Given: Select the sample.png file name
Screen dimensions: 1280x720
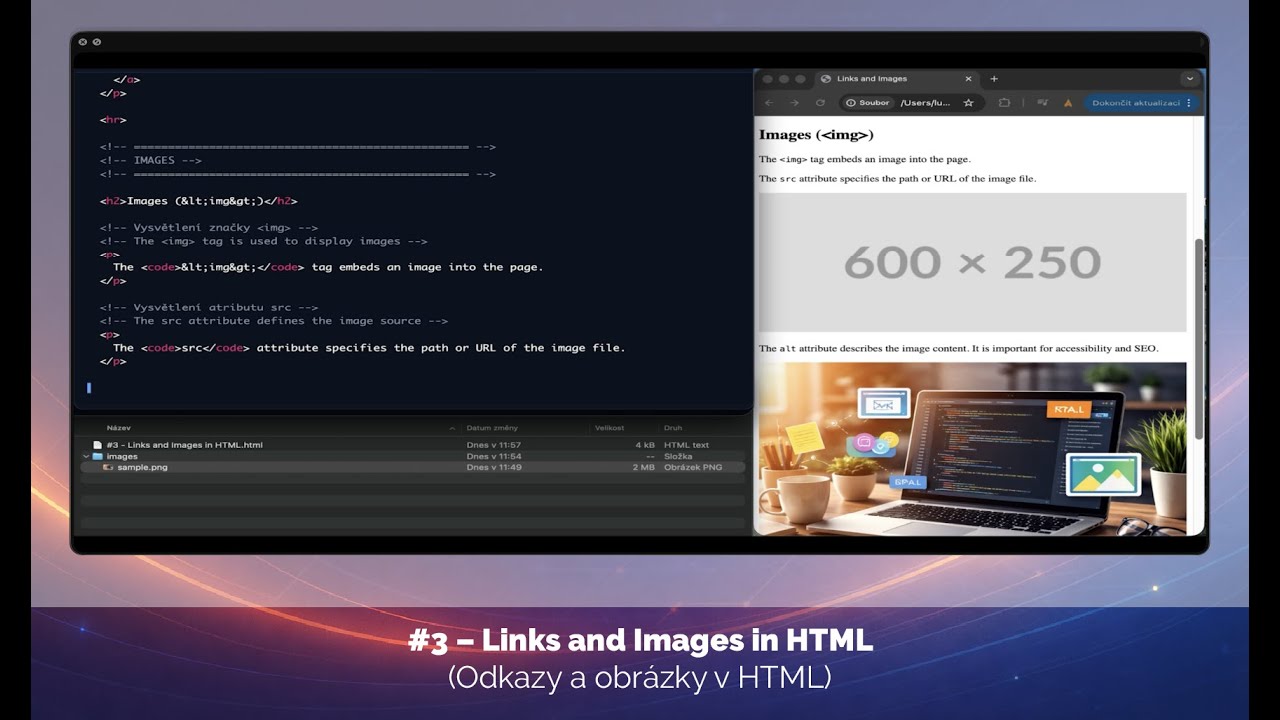Looking at the screenshot, I should point(142,467).
